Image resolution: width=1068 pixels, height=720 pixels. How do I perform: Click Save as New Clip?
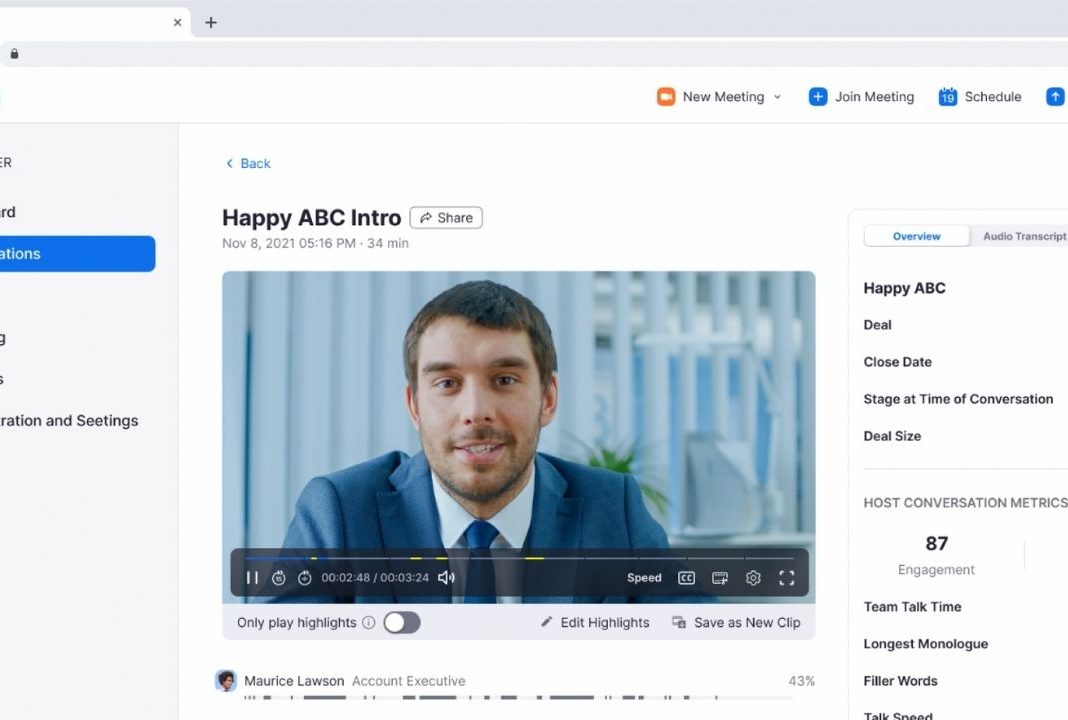point(736,623)
